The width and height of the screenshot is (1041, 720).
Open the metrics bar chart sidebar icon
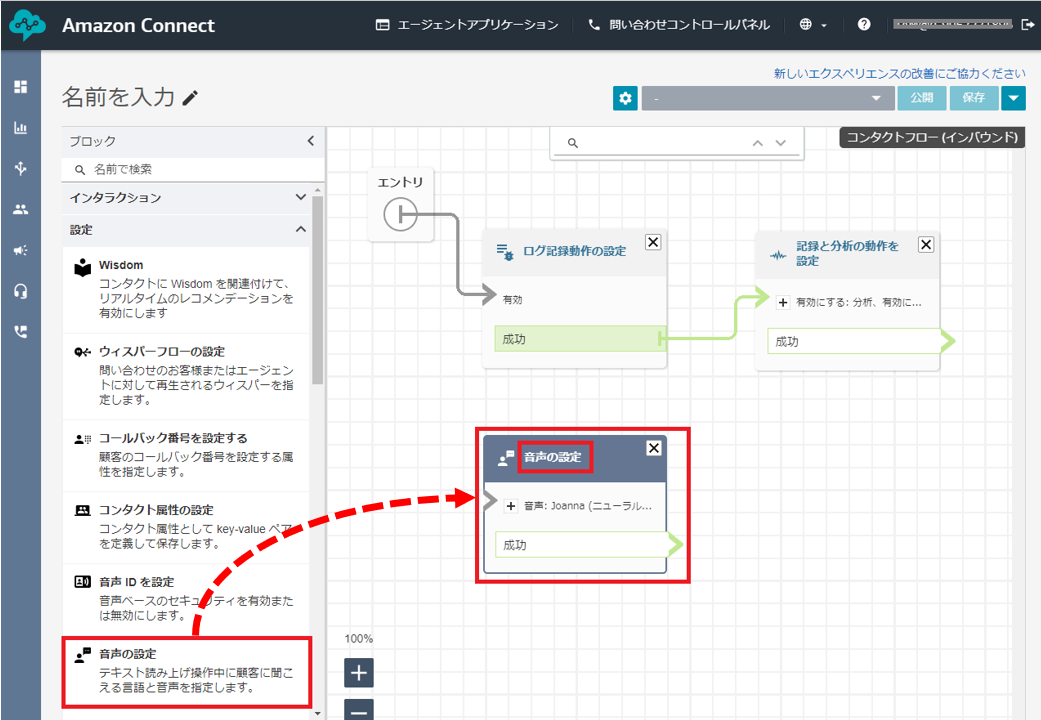pos(21,128)
